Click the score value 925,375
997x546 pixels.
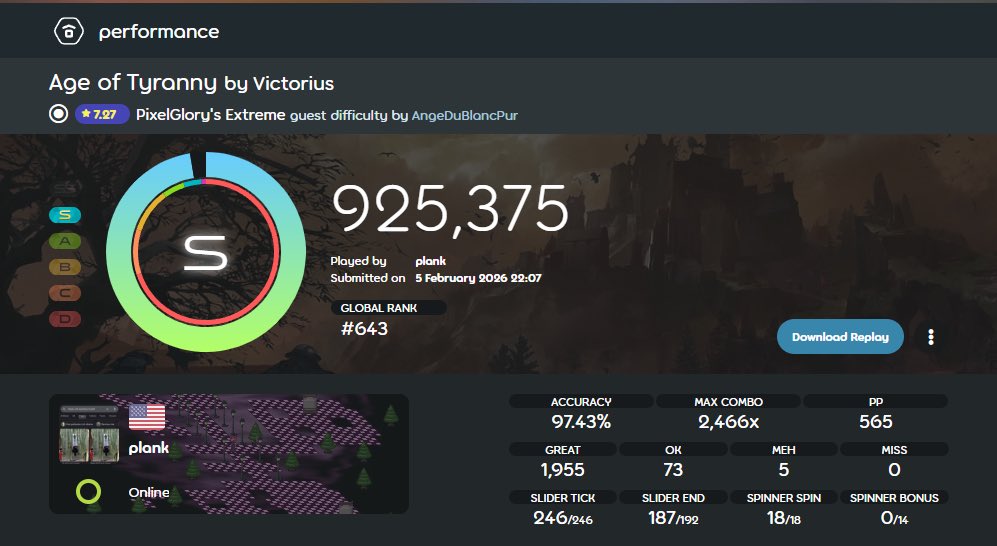coord(450,210)
